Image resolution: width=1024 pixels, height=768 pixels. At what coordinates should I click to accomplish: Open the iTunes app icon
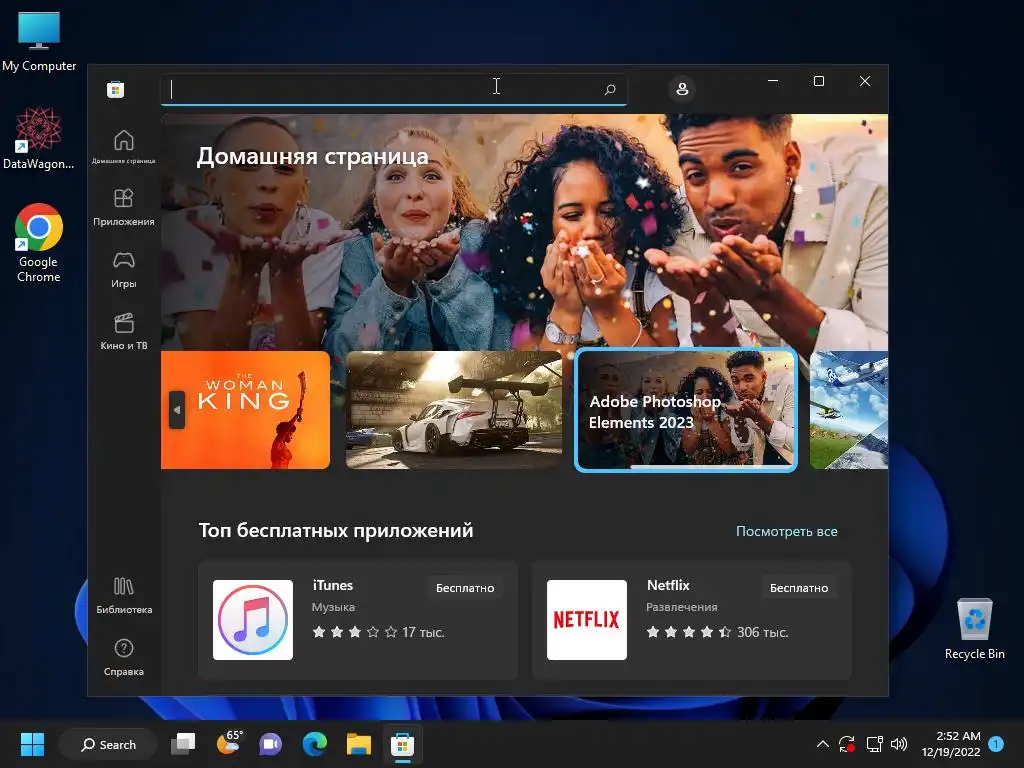(x=253, y=620)
